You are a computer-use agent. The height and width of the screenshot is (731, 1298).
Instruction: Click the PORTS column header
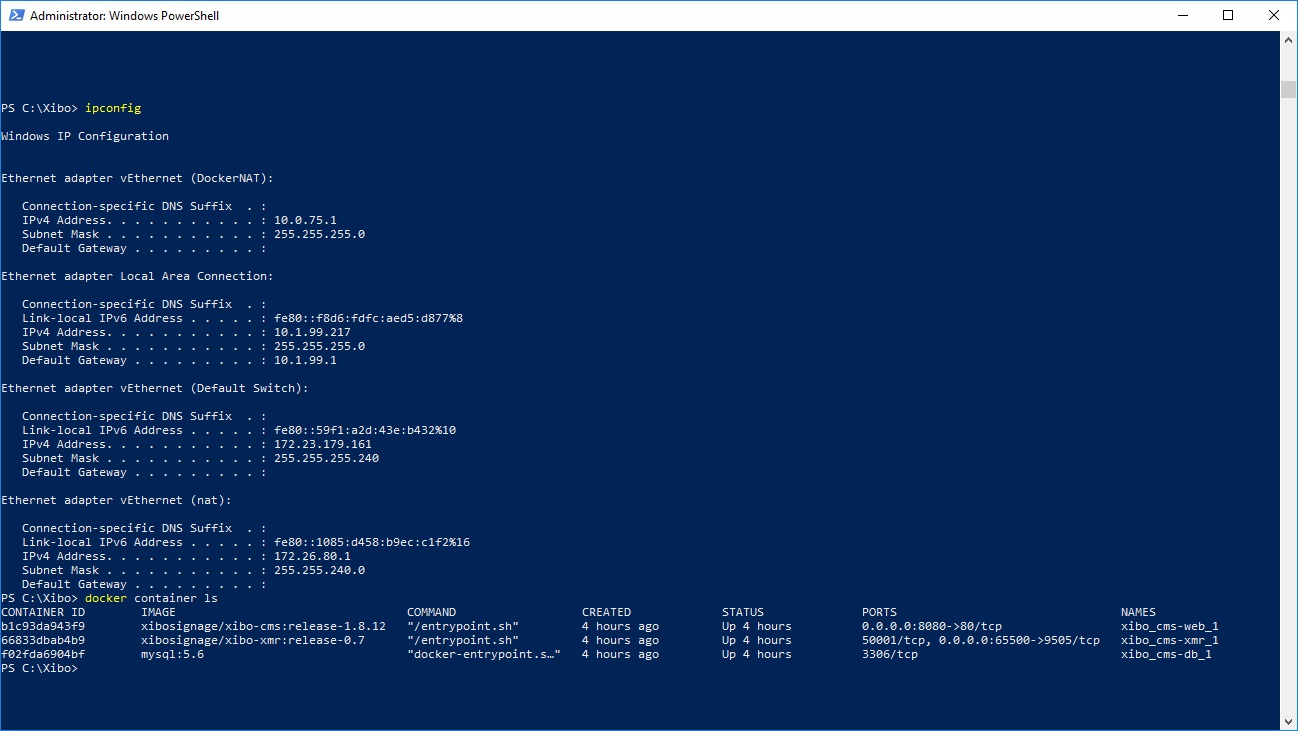(879, 612)
